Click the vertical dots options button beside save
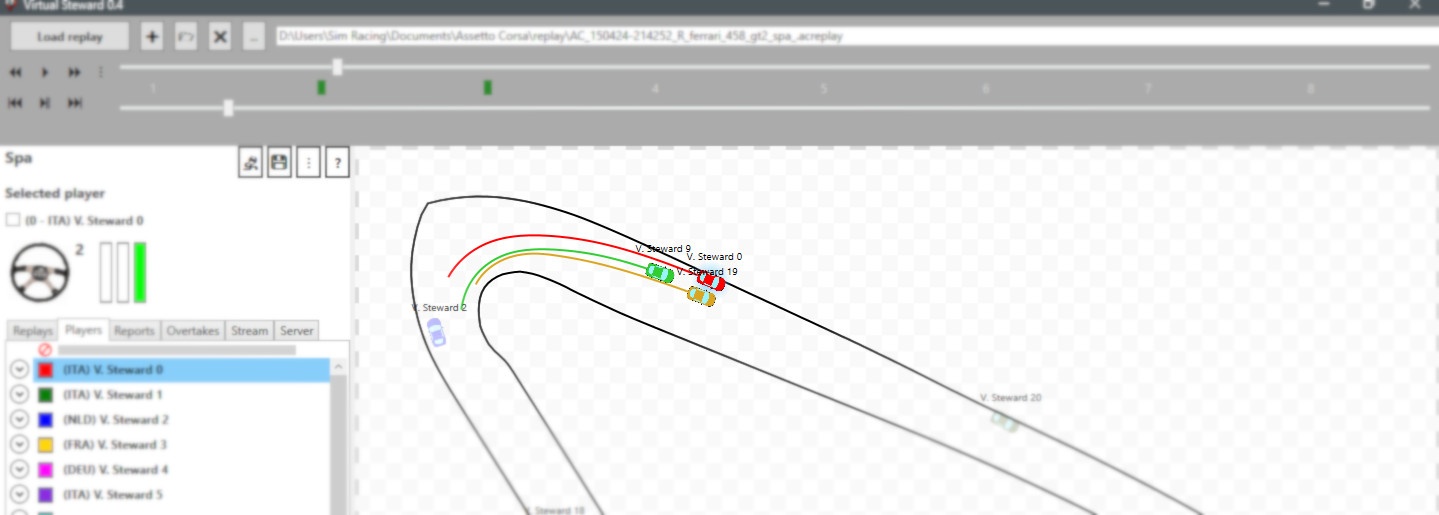 tap(309, 162)
